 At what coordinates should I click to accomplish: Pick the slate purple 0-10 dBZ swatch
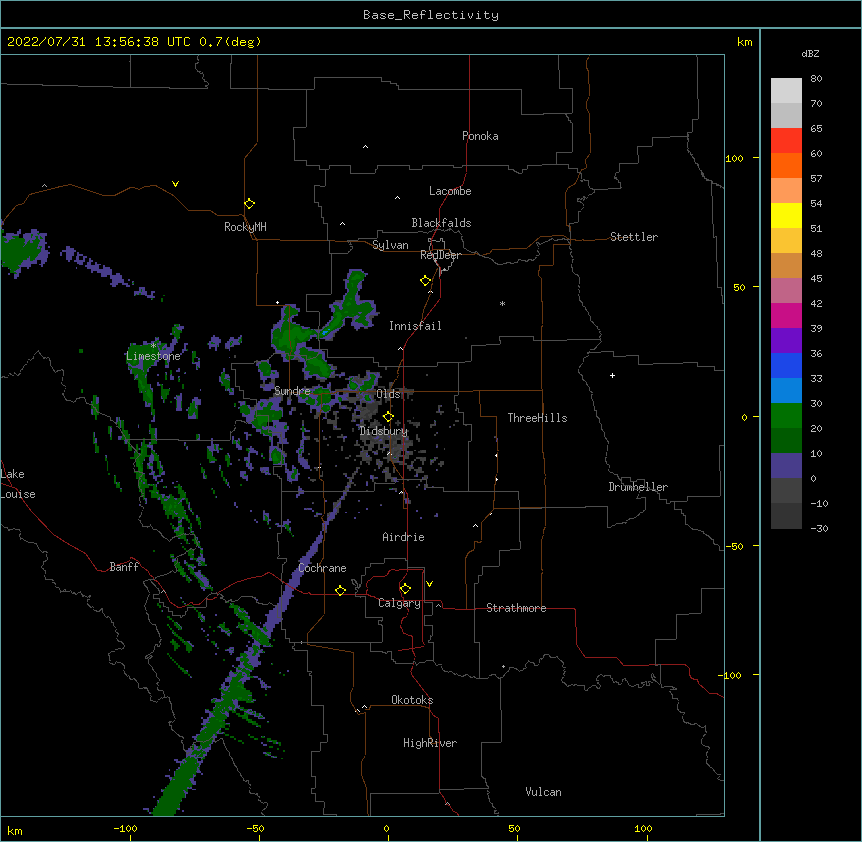786,466
